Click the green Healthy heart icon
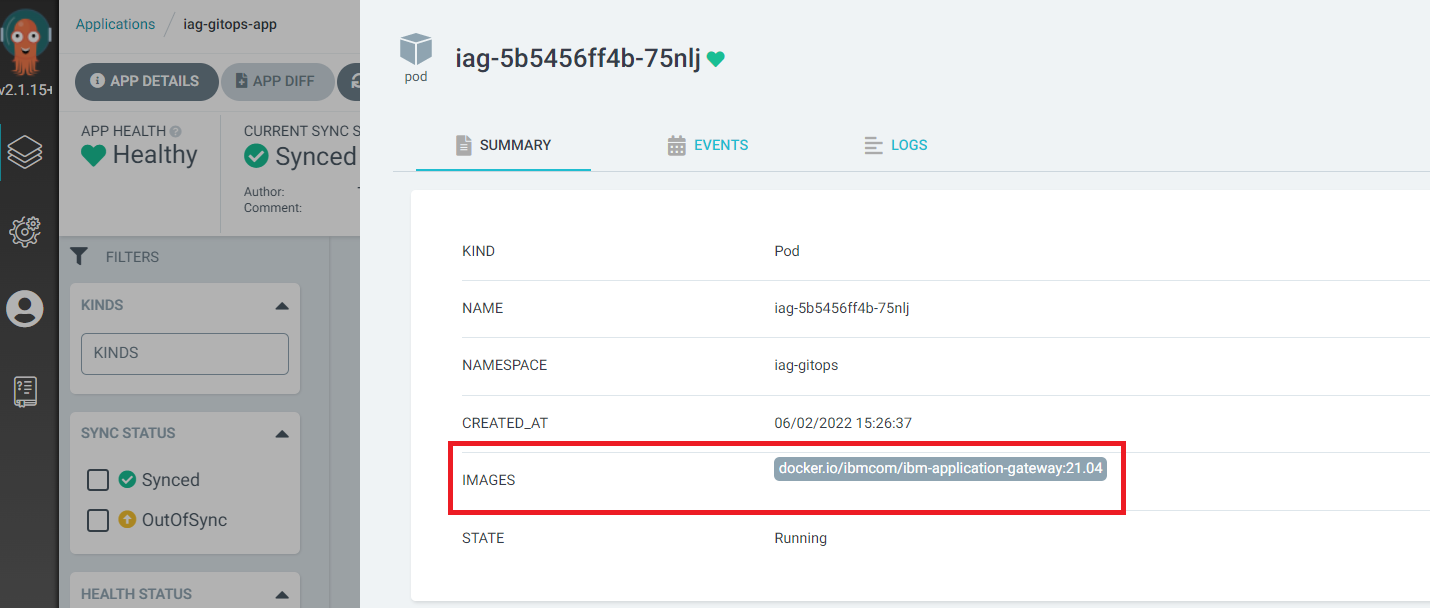The width and height of the screenshot is (1430, 608). [x=94, y=155]
